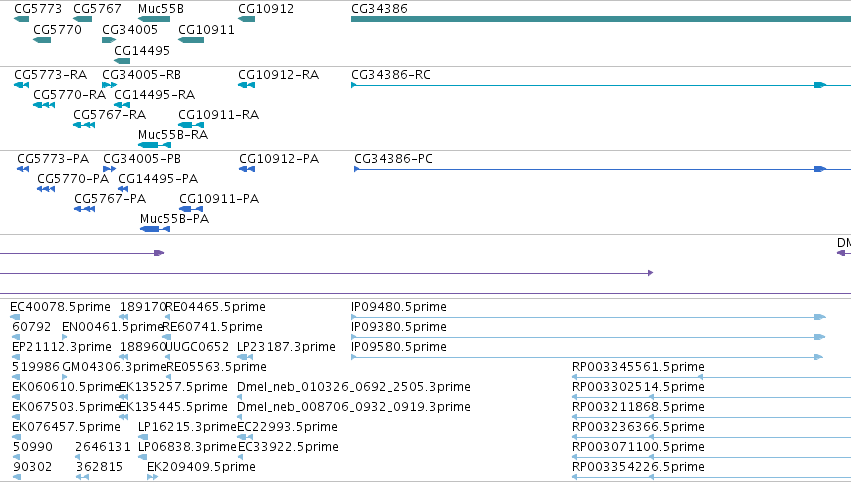Select the LP23187.3prime EST arrow
Screen dimensions: 851x482
click(245, 357)
